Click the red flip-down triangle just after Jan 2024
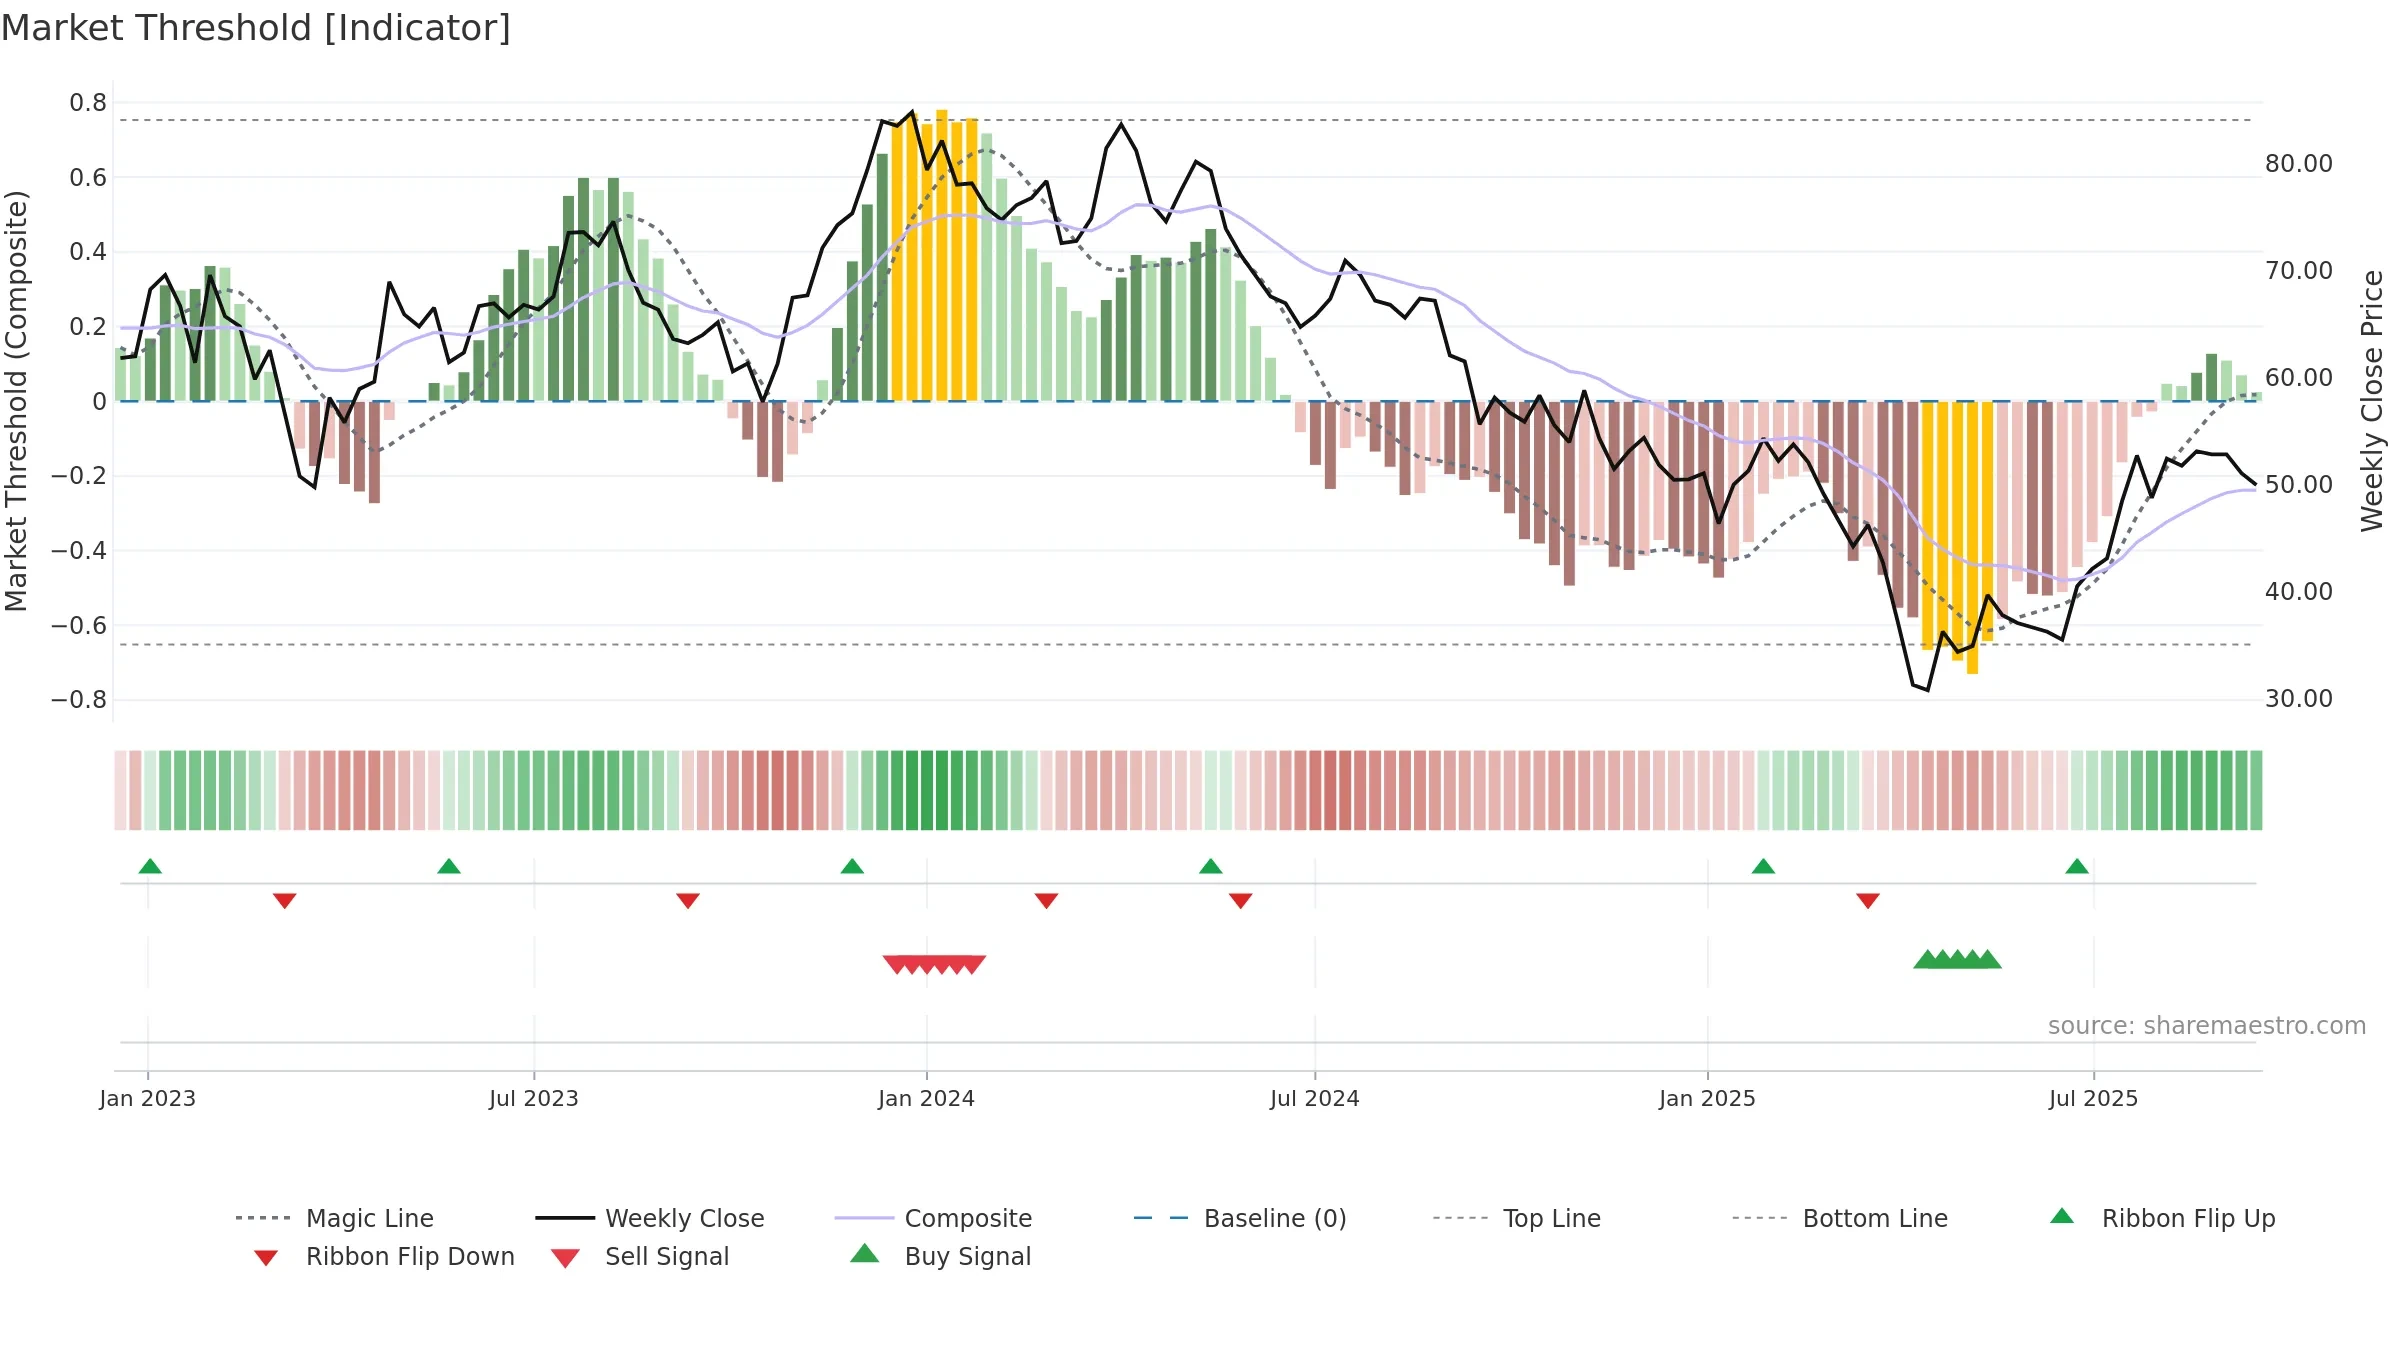This screenshot has width=2400, height=1350. click(x=1047, y=901)
